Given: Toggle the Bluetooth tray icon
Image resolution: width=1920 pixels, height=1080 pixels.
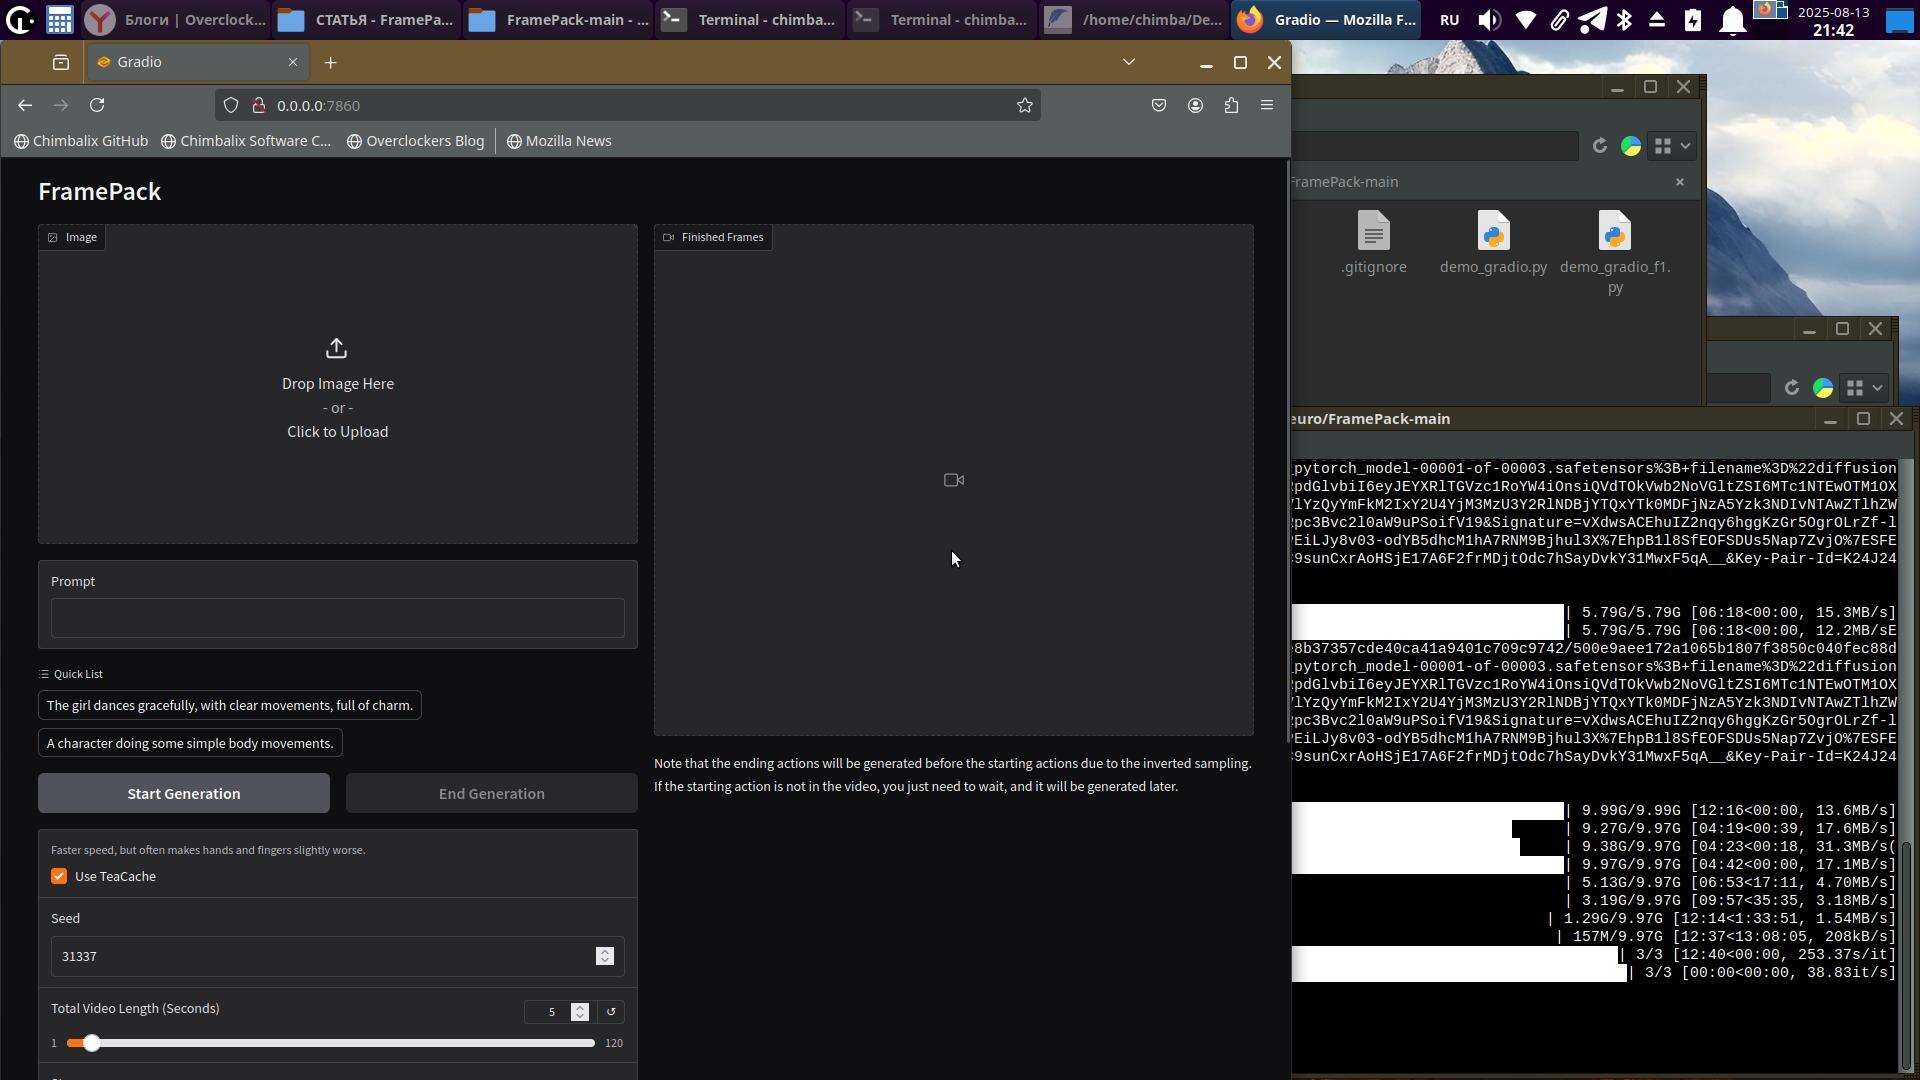Looking at the screenshot, I should pyautogui.click(x=1625, y=20).
